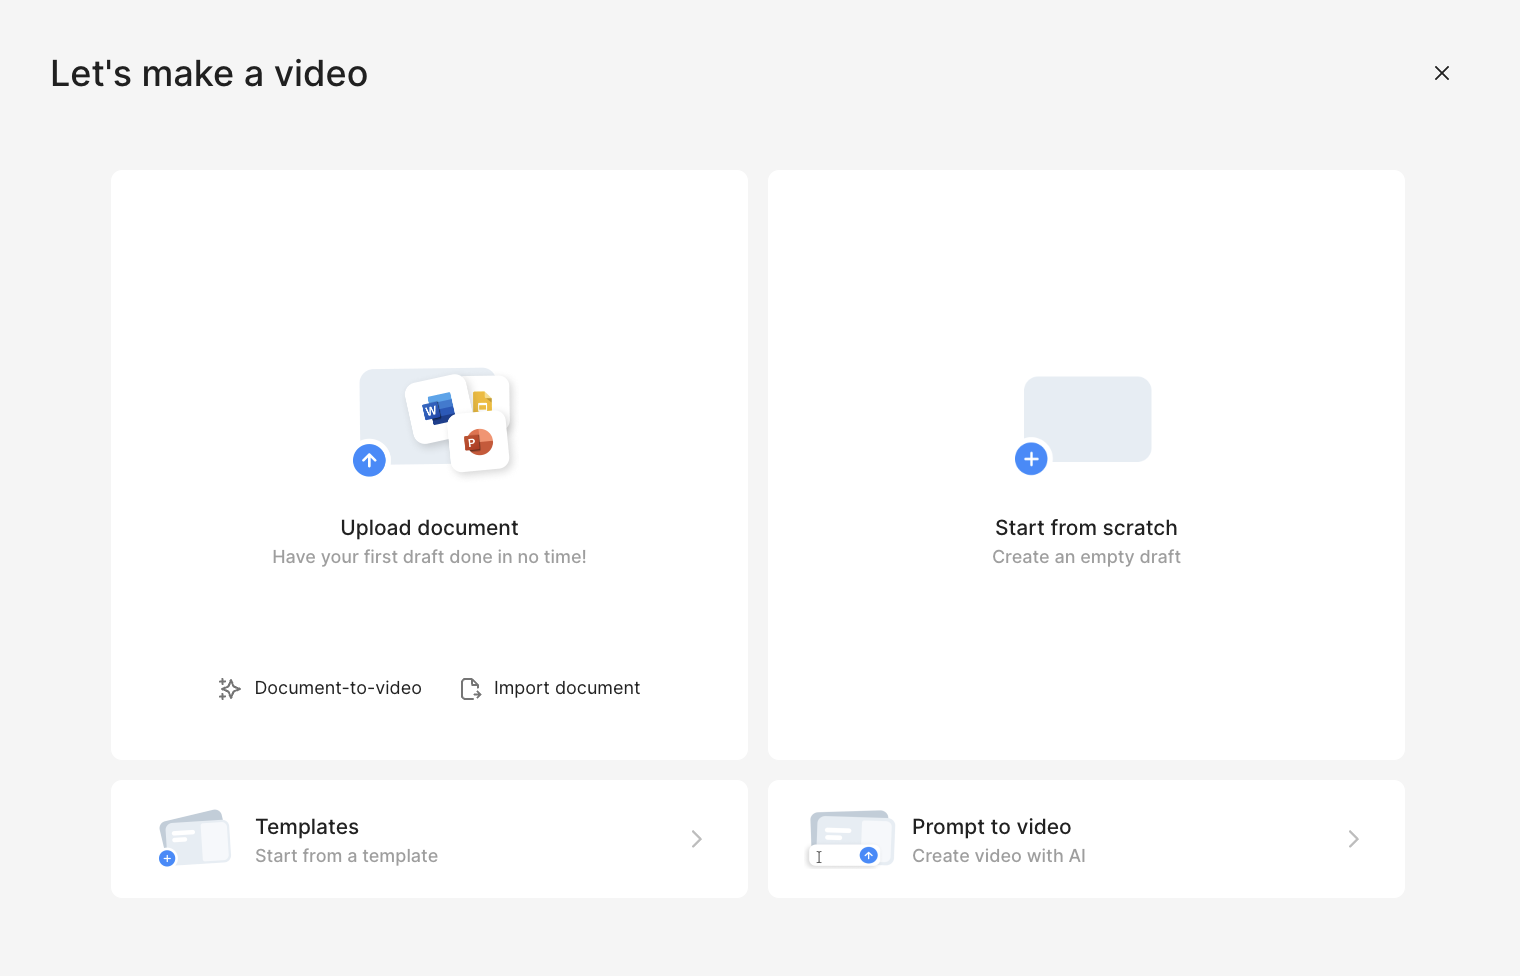Image resolution: width=1520 pixels, height=976 pixels.
Task: Select the Upload document title
Action: tap(429, 528)
